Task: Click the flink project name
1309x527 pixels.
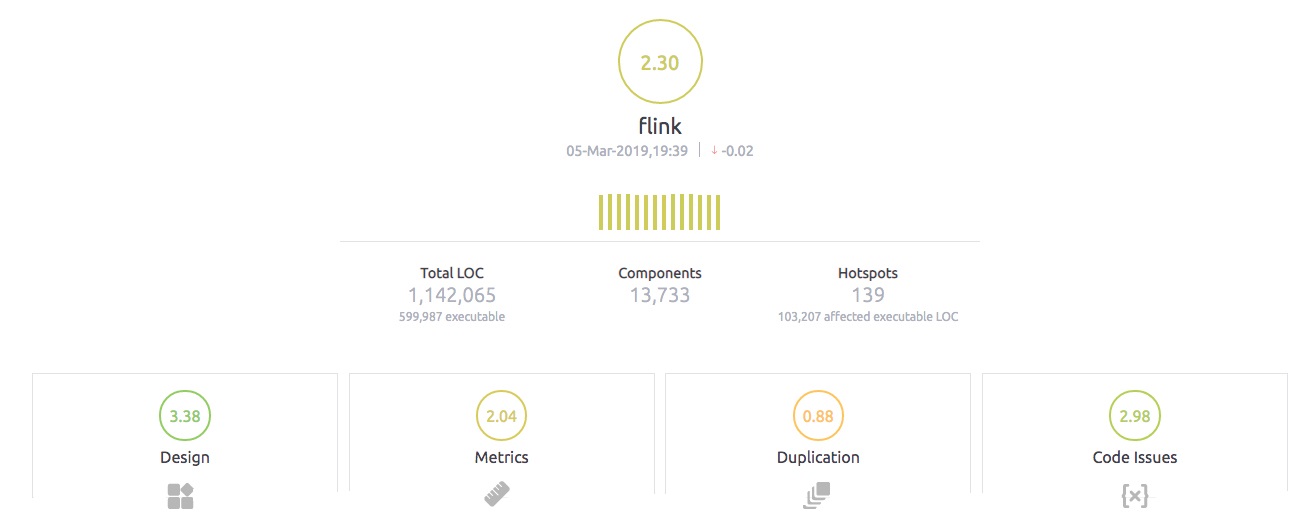Action: click(x=660, y=126)
